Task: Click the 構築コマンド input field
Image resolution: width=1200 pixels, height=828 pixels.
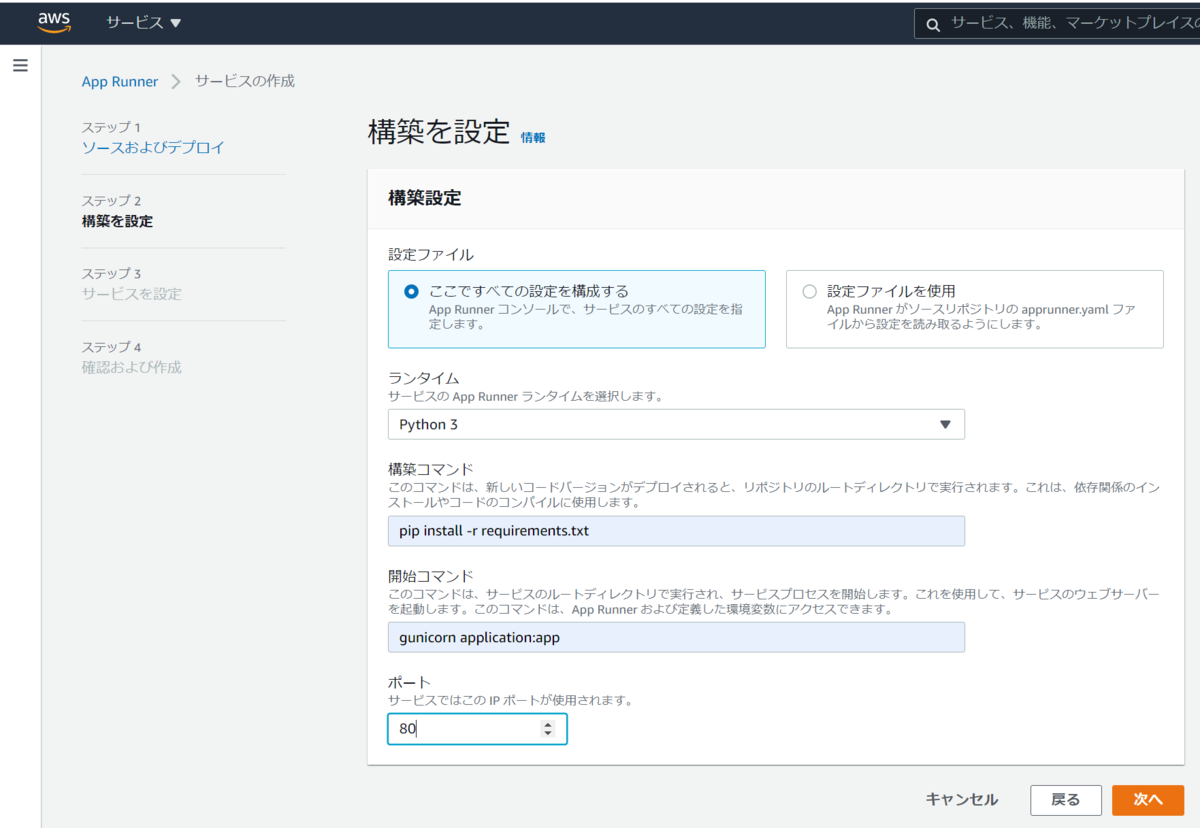Action: click(x=676, y=531)
